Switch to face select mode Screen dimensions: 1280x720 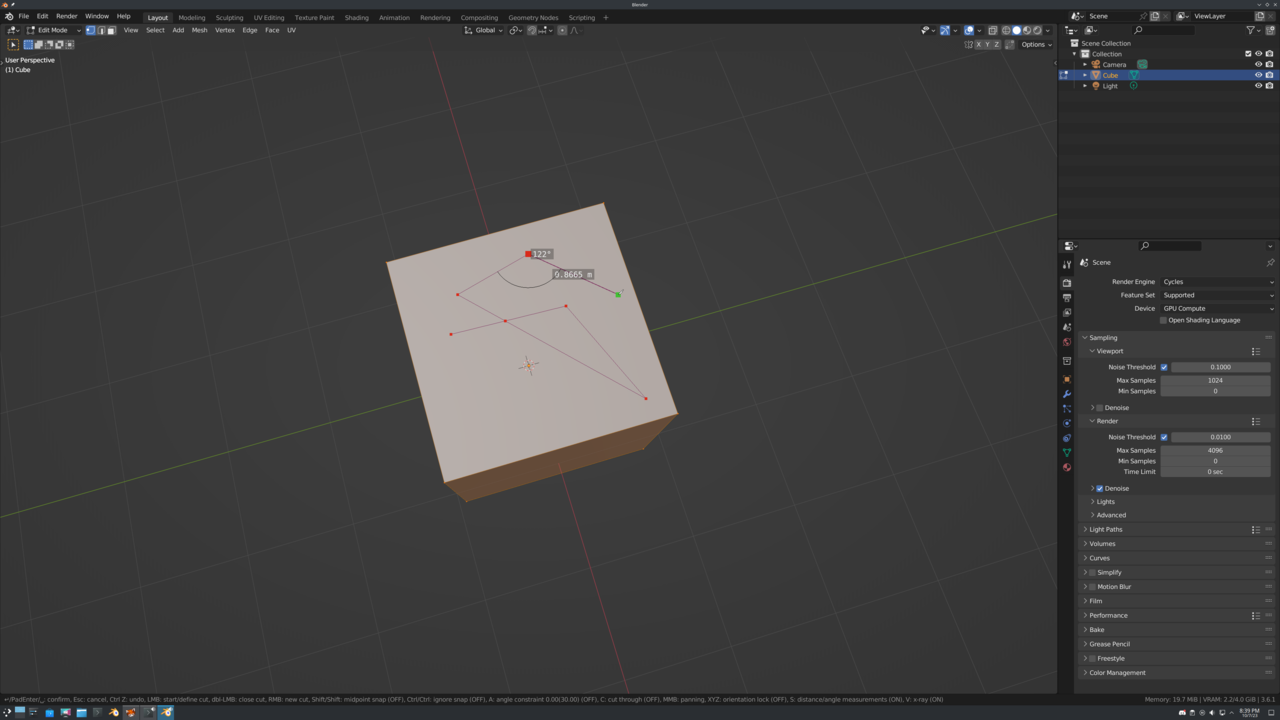tap(111, 30)
